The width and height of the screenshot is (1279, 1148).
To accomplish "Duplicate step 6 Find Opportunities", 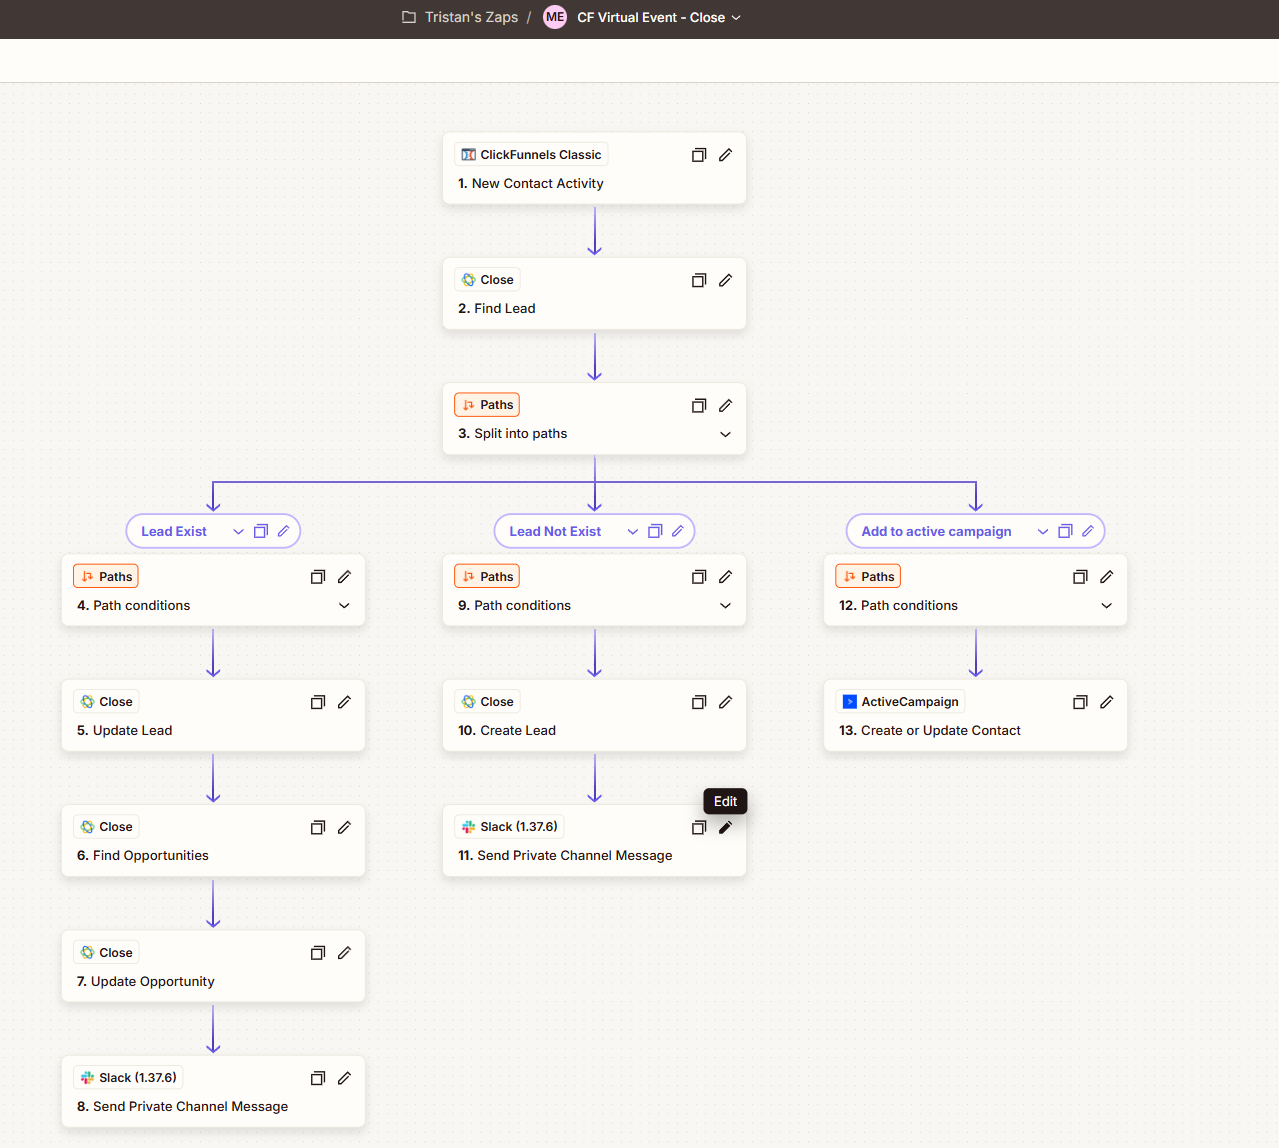I will pyautogui.click(x=318, y=827).
